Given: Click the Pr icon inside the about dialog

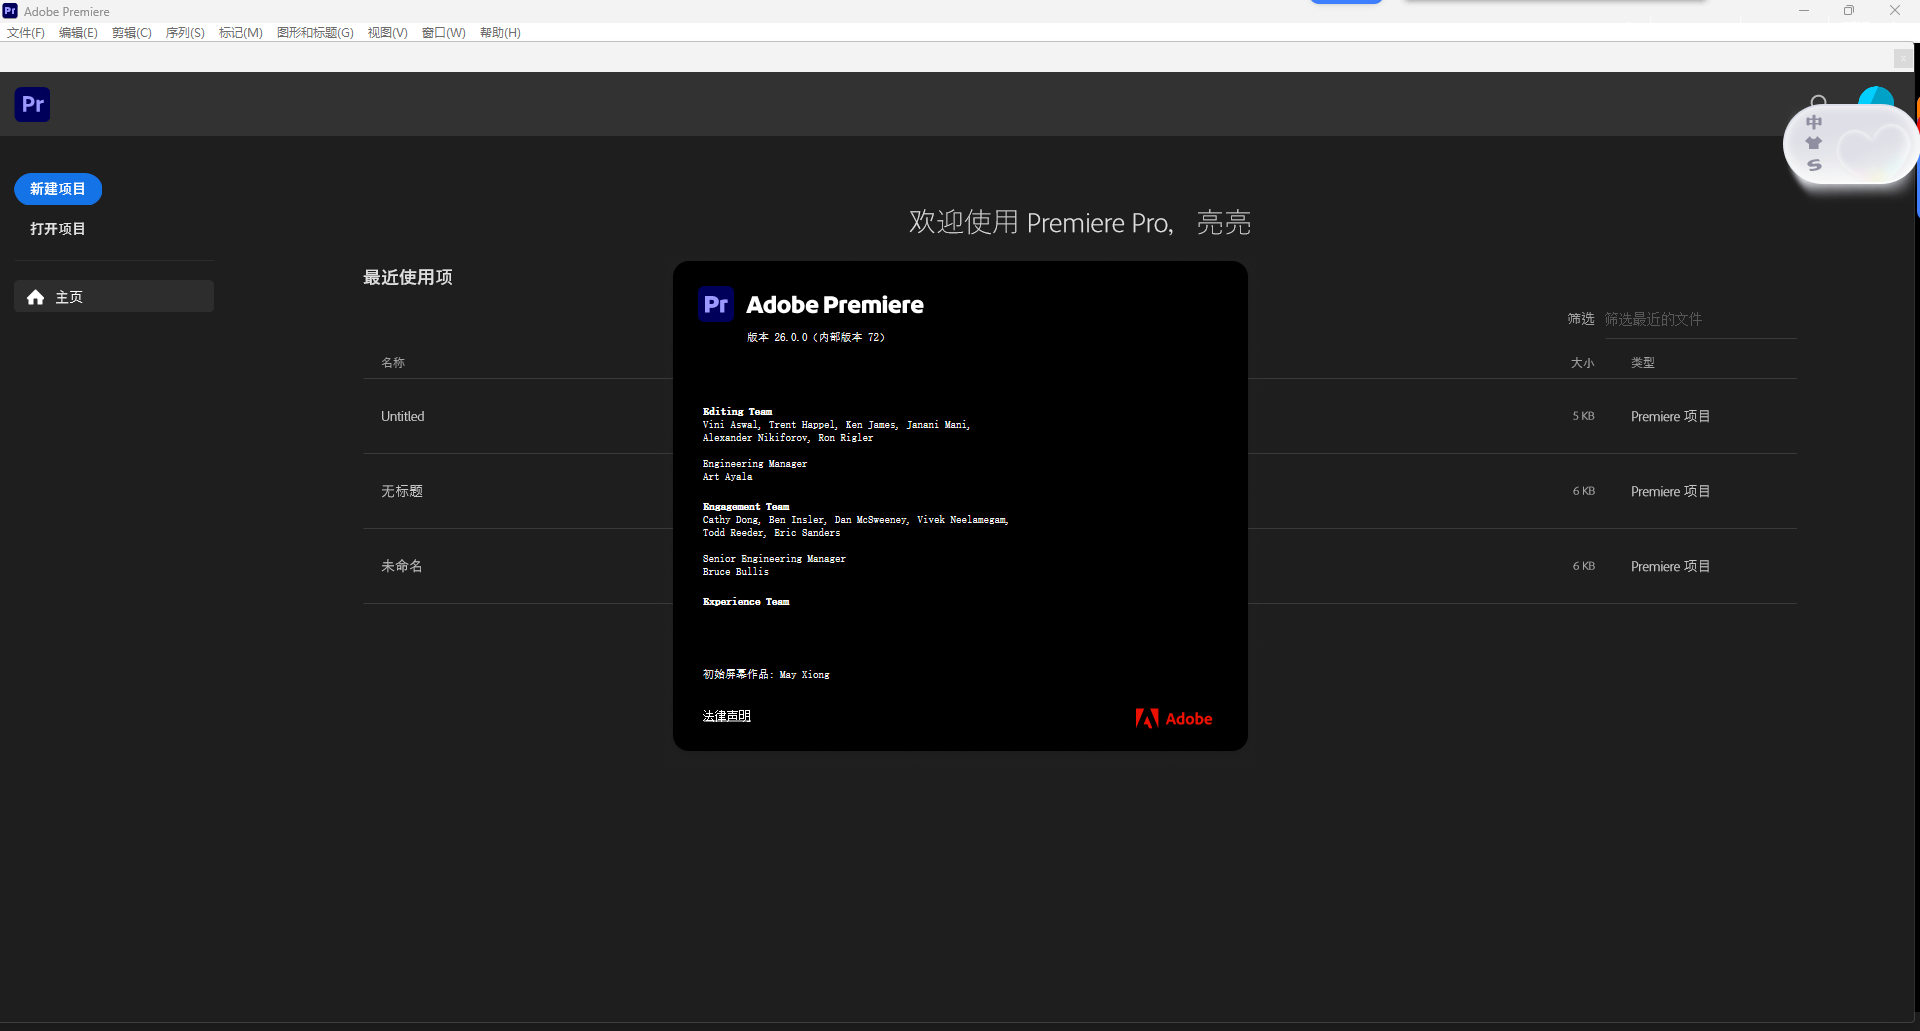Looking at the screenshot, I should [715, 304].
